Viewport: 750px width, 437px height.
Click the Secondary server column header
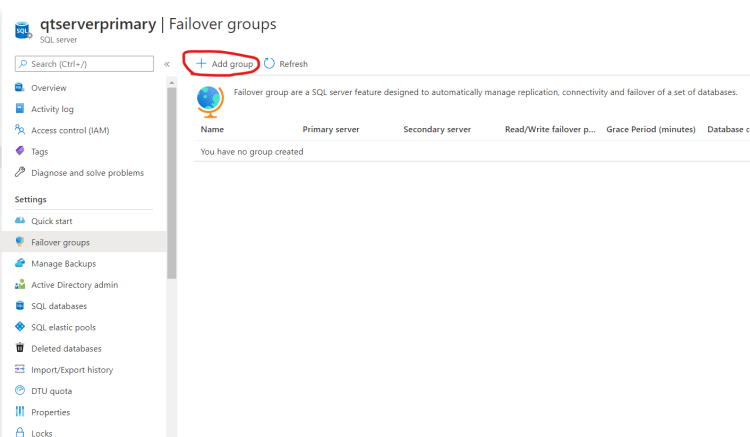[437, 129]
